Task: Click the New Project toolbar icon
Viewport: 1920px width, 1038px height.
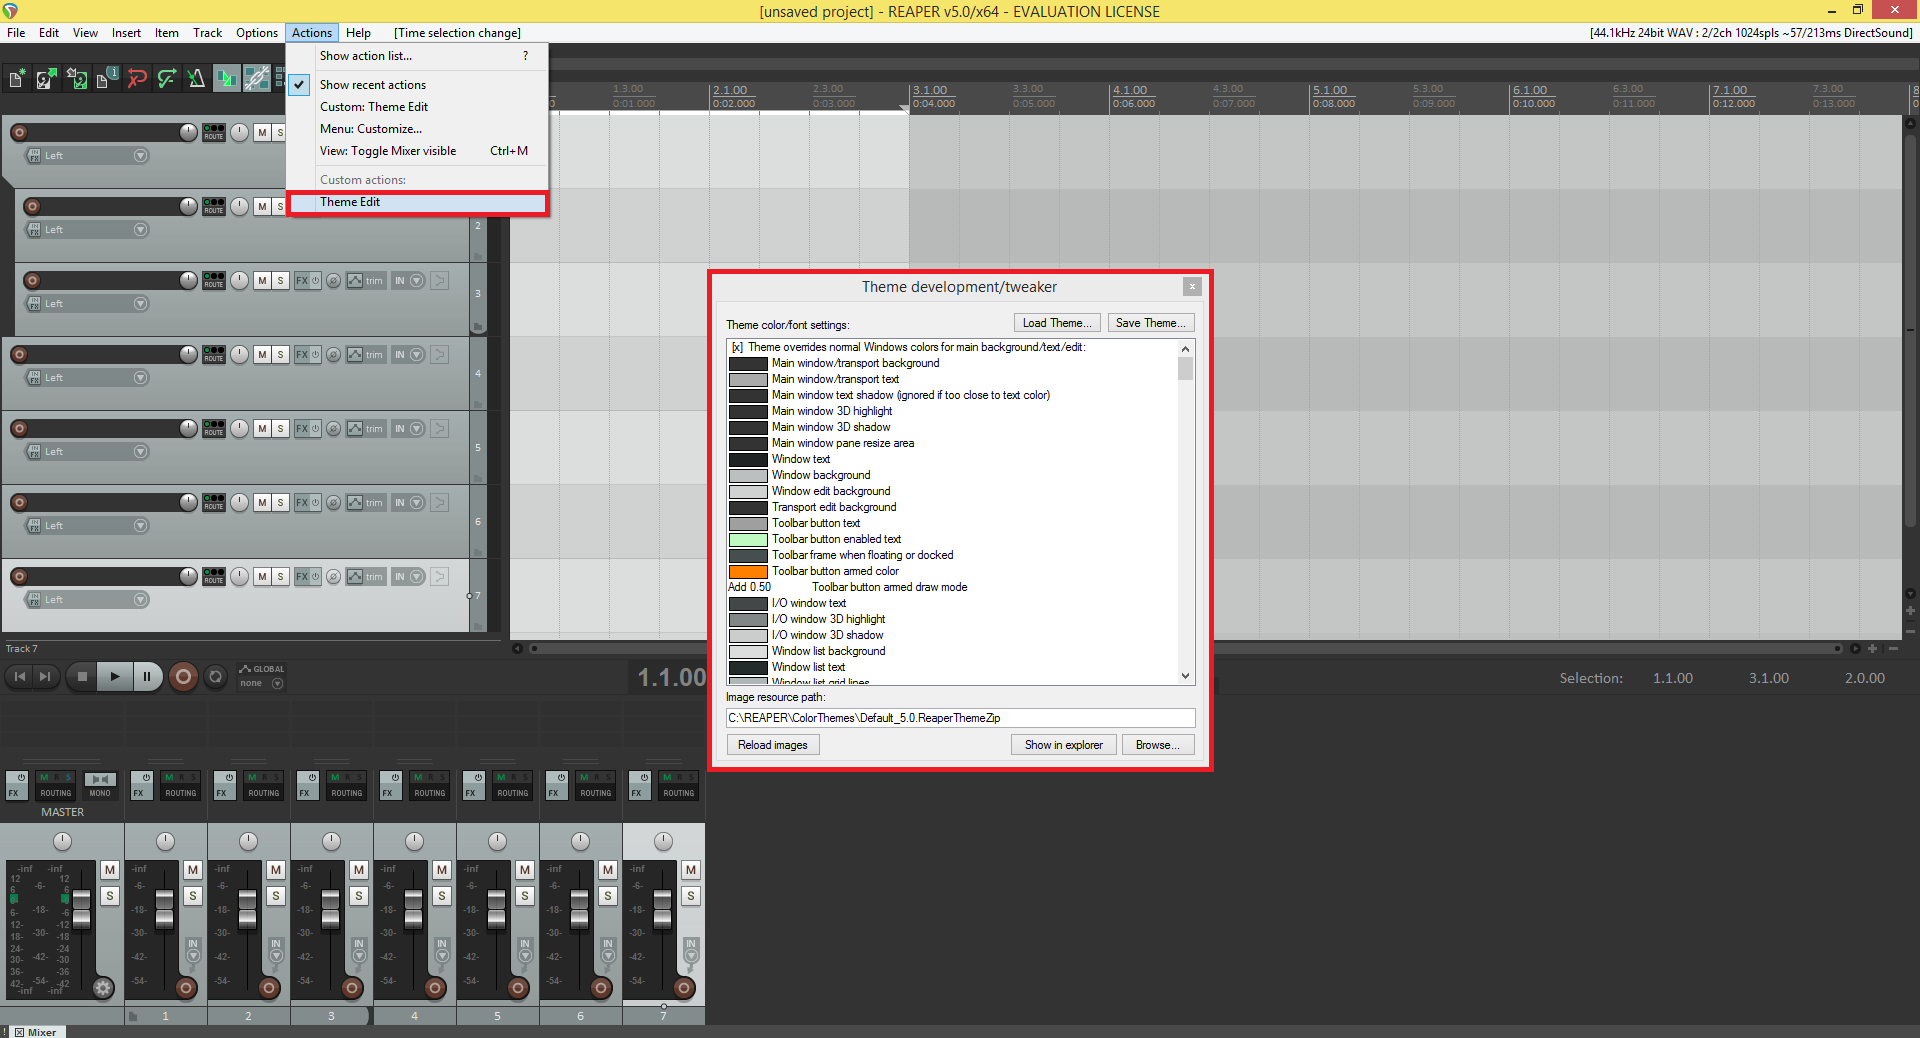Action: [x=17, y=79]
